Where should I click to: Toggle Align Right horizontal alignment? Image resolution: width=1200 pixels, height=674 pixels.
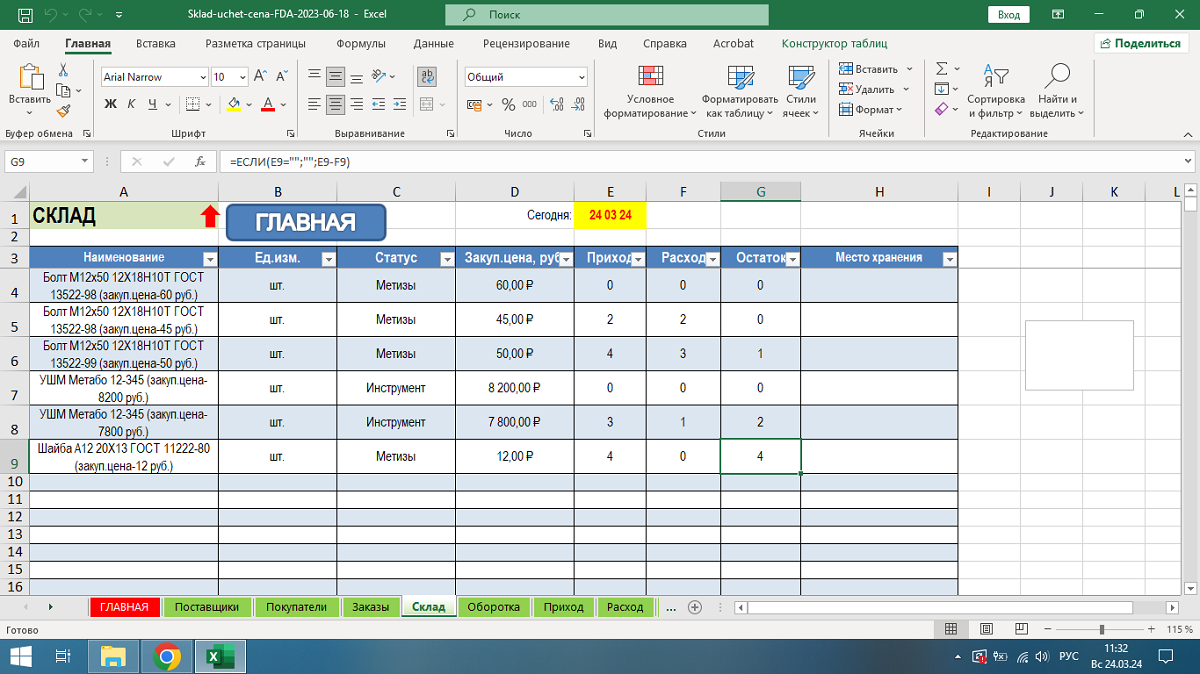[x=356, y=104]
